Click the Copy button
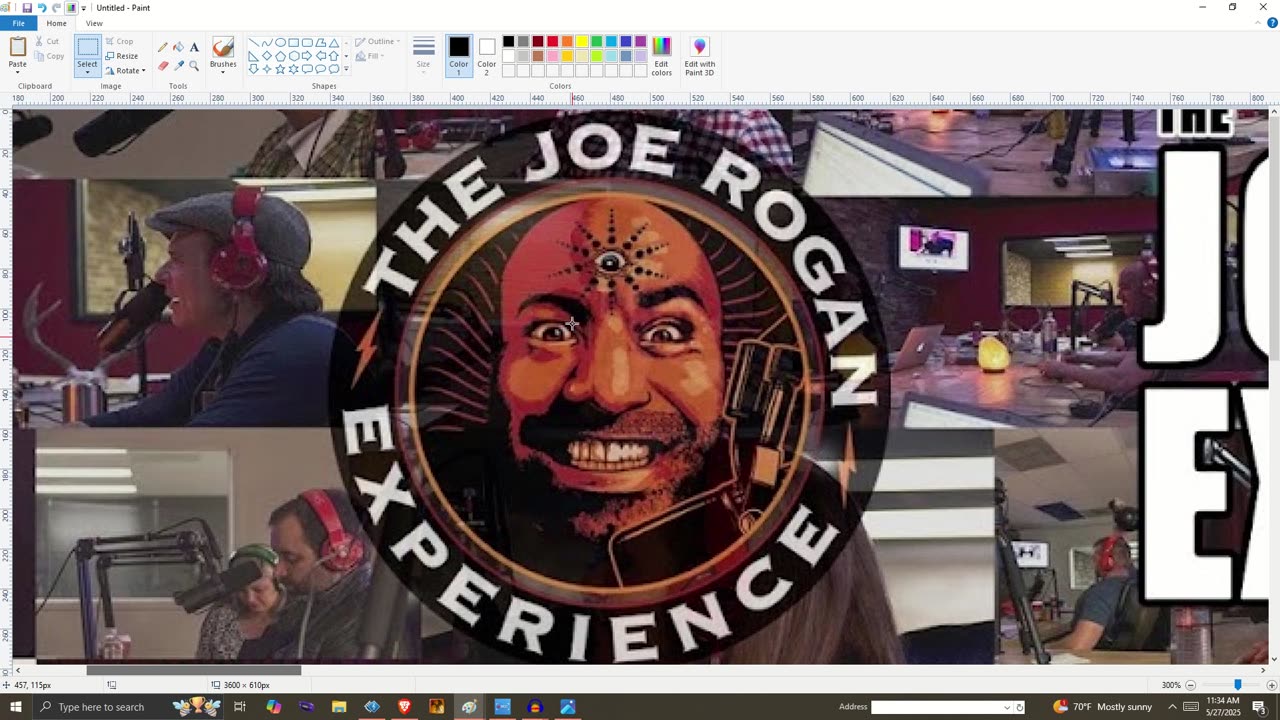 (49, 56)
